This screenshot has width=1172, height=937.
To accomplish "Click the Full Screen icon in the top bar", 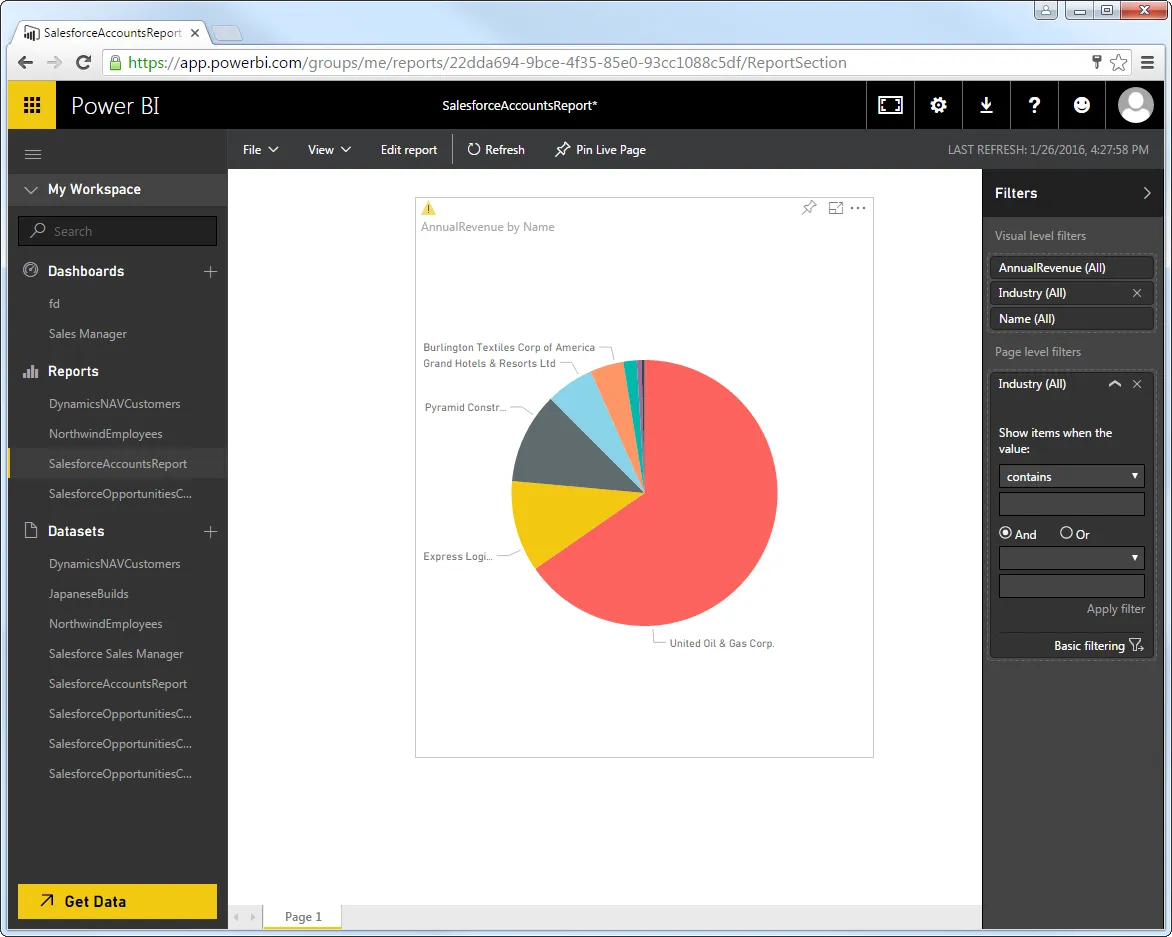I will pyautogui.click(x=890, y=104).
